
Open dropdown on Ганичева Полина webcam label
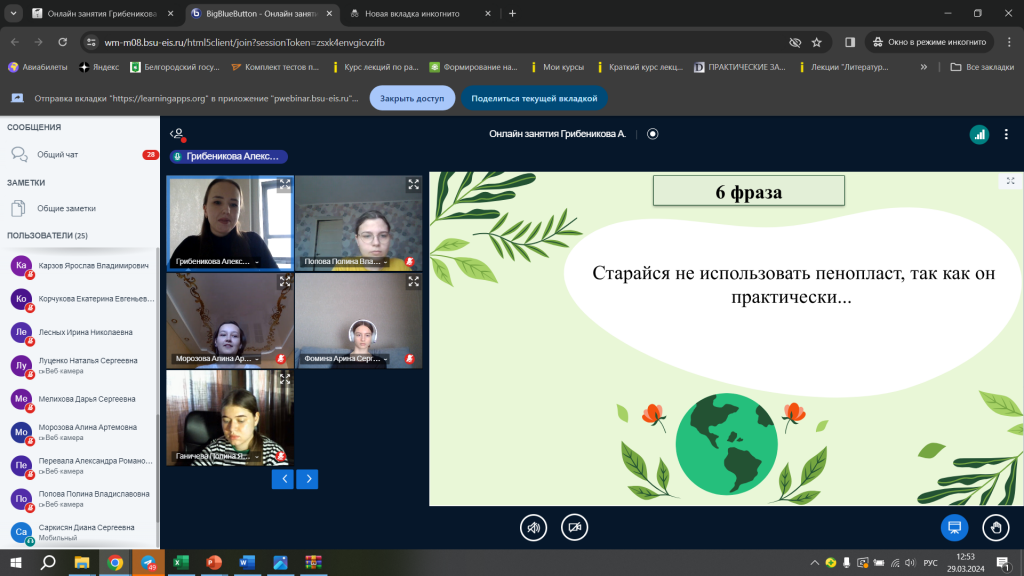(217, 456)
